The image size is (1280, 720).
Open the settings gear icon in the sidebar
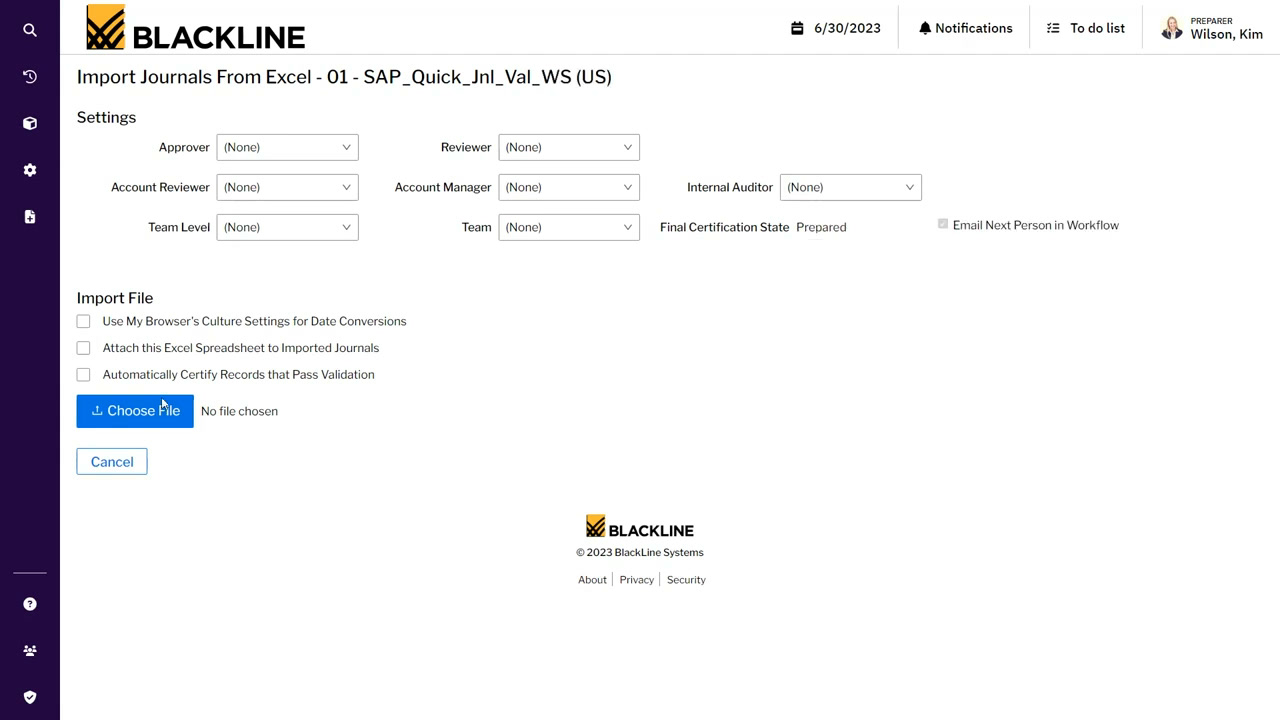point(30,170)
